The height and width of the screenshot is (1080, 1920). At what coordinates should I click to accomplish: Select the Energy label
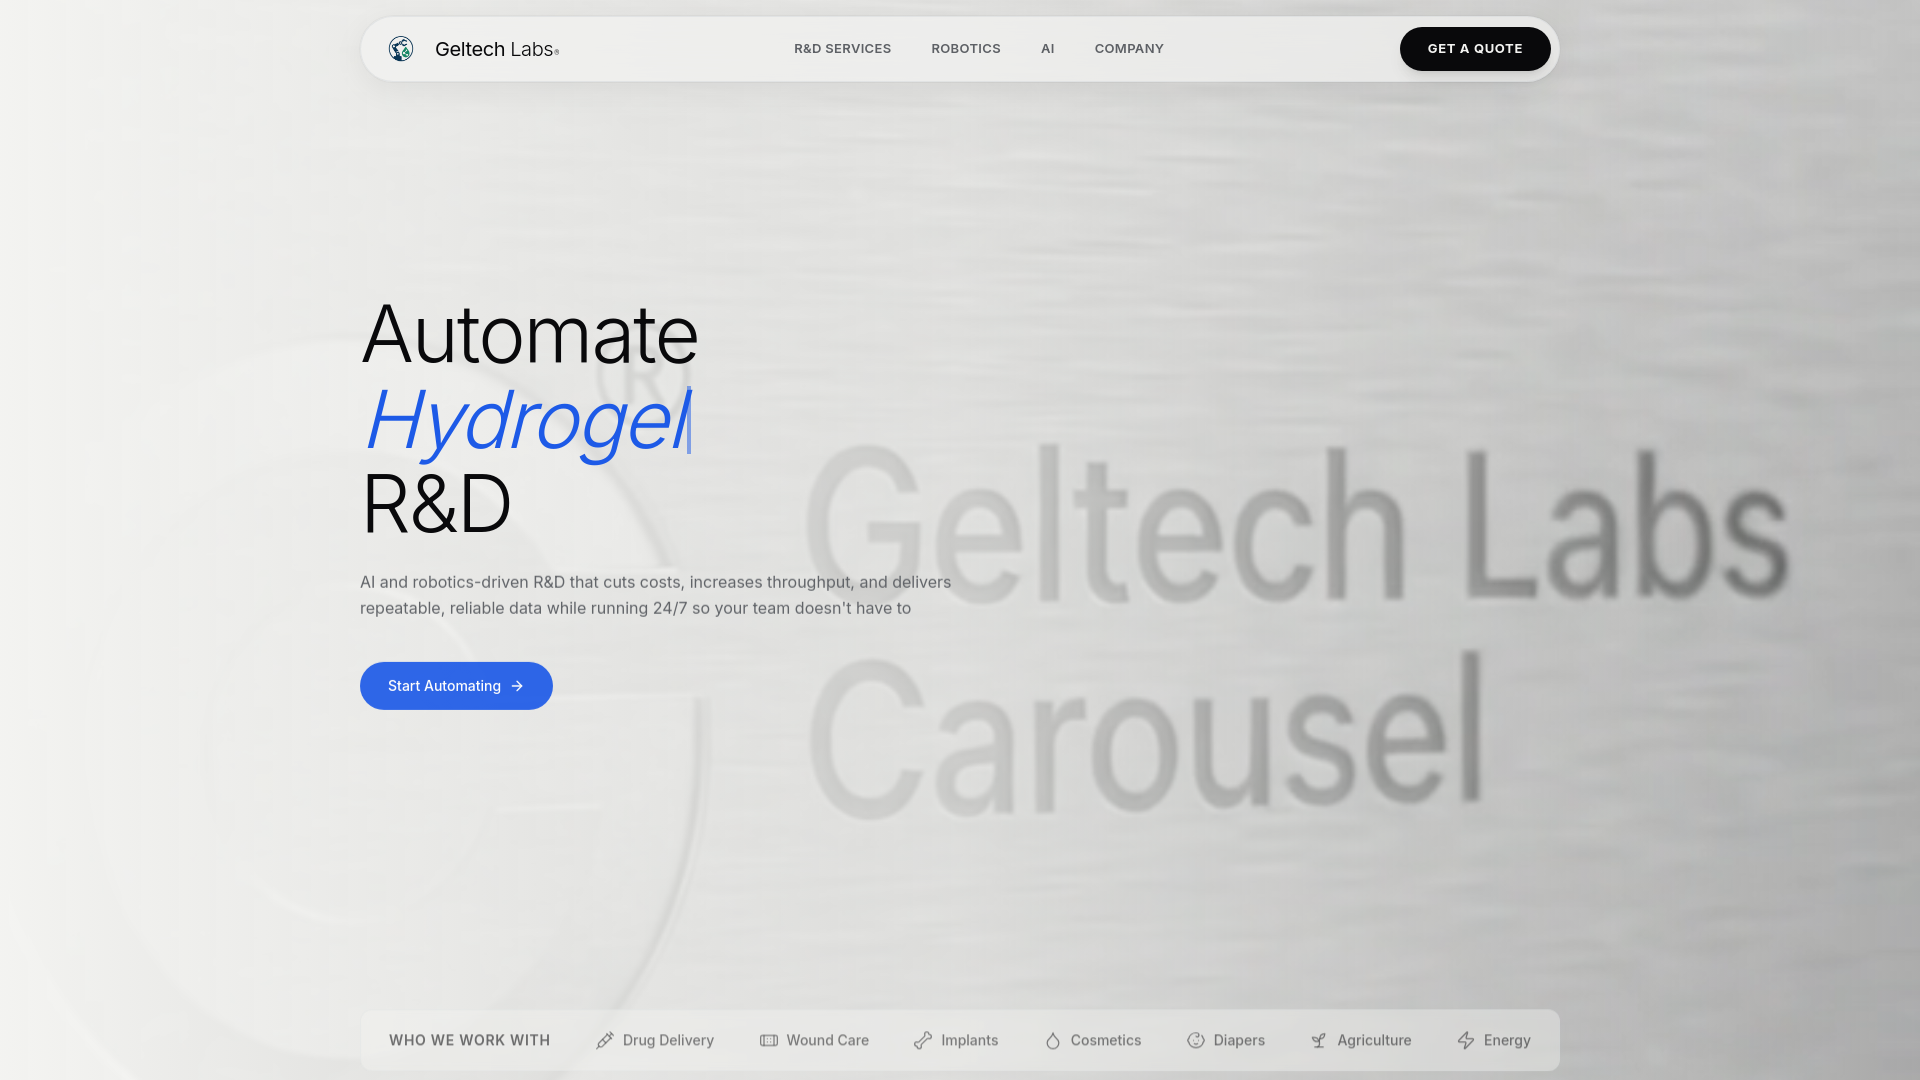click(x=1507, y=1041)
